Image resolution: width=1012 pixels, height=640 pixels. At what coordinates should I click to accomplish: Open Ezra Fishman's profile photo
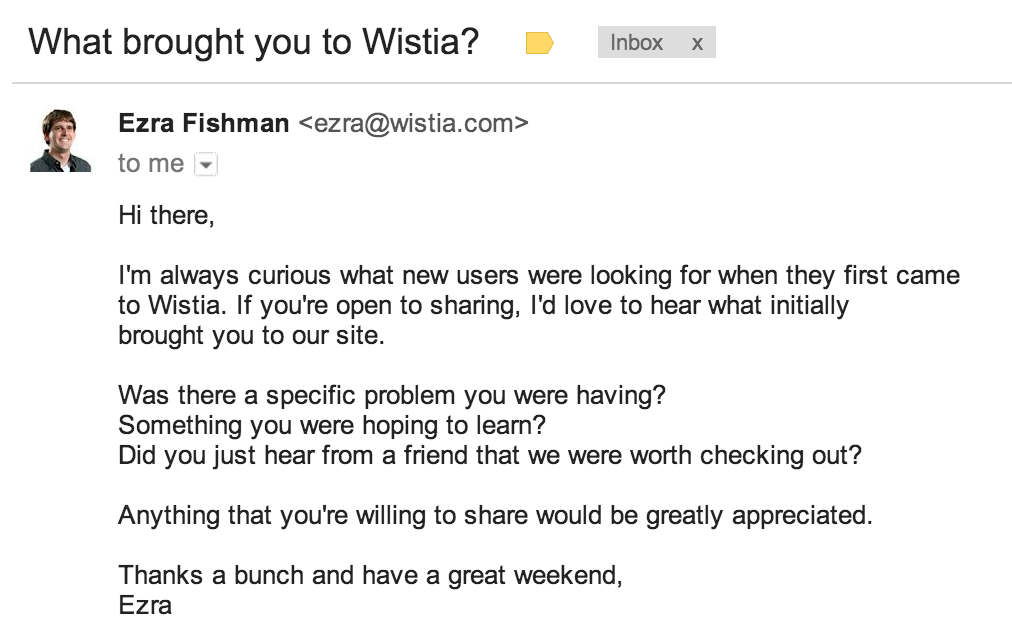tap(60, 141)
